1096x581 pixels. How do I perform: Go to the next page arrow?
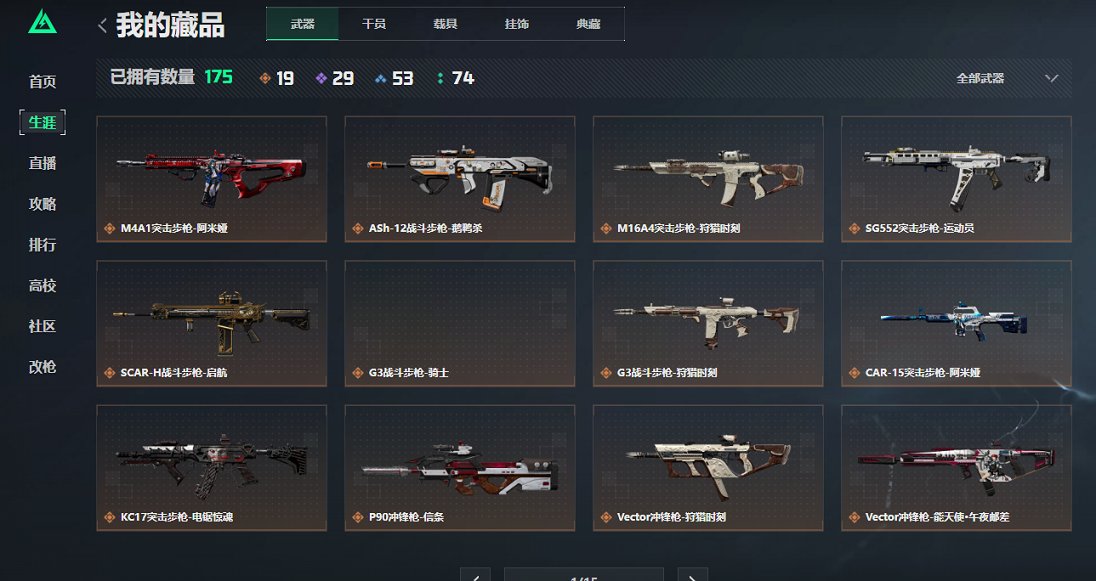pos(692,575)
